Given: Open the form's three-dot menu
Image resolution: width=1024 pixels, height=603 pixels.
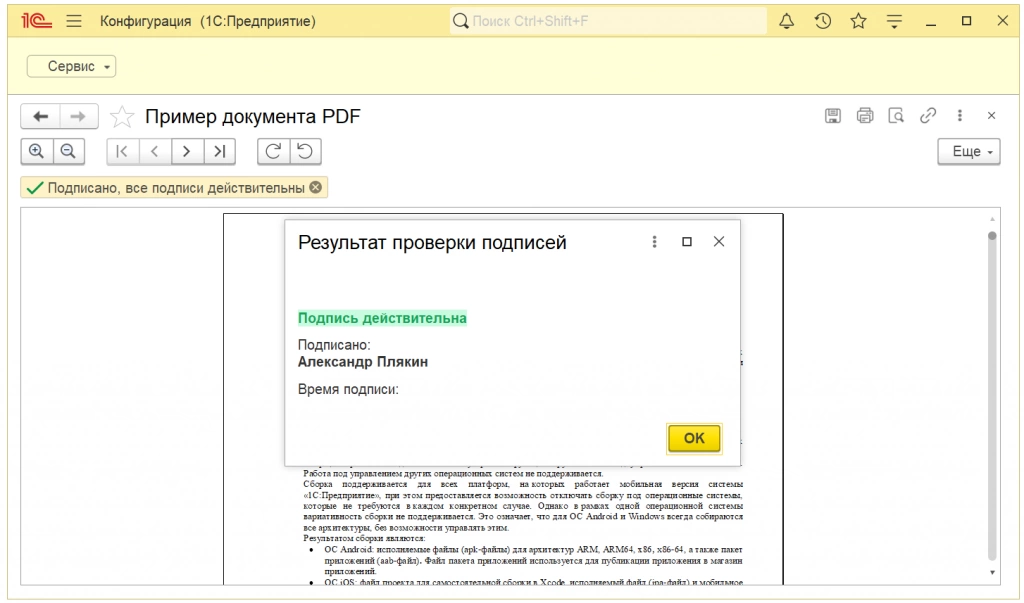Looking at the screenshot, I should (x=959, y=116).
